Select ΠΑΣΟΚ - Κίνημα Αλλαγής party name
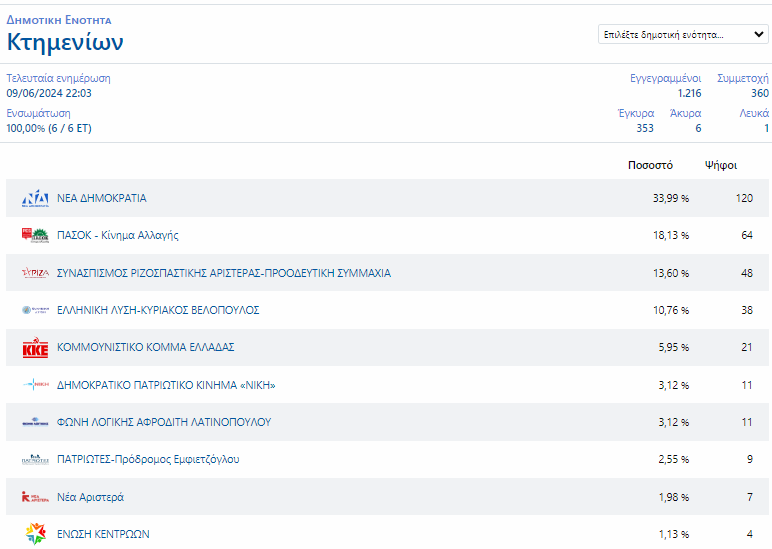 (x=118, y=235)
